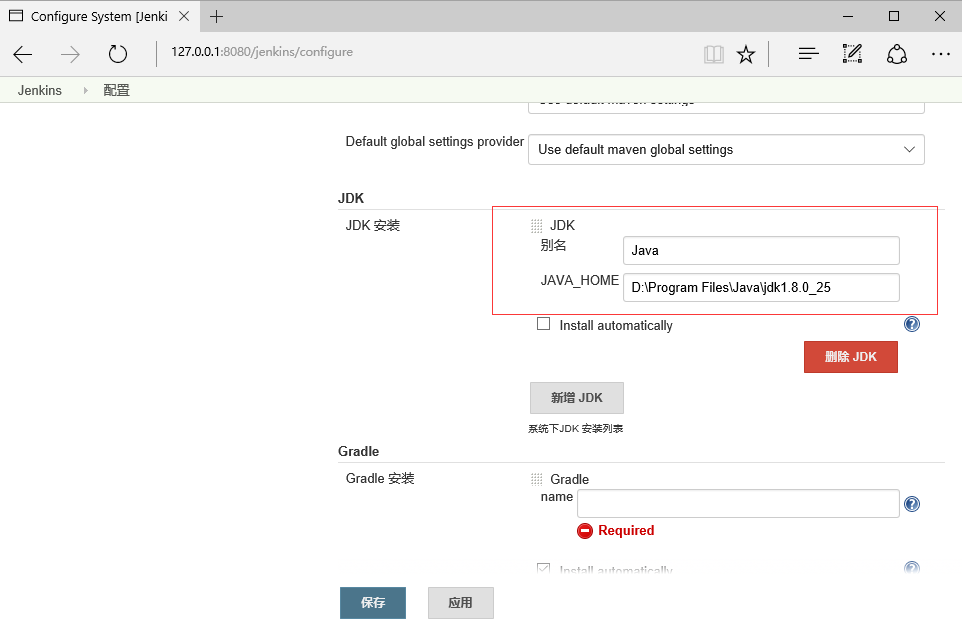Click the JDK 安装 label

point(372,225)
